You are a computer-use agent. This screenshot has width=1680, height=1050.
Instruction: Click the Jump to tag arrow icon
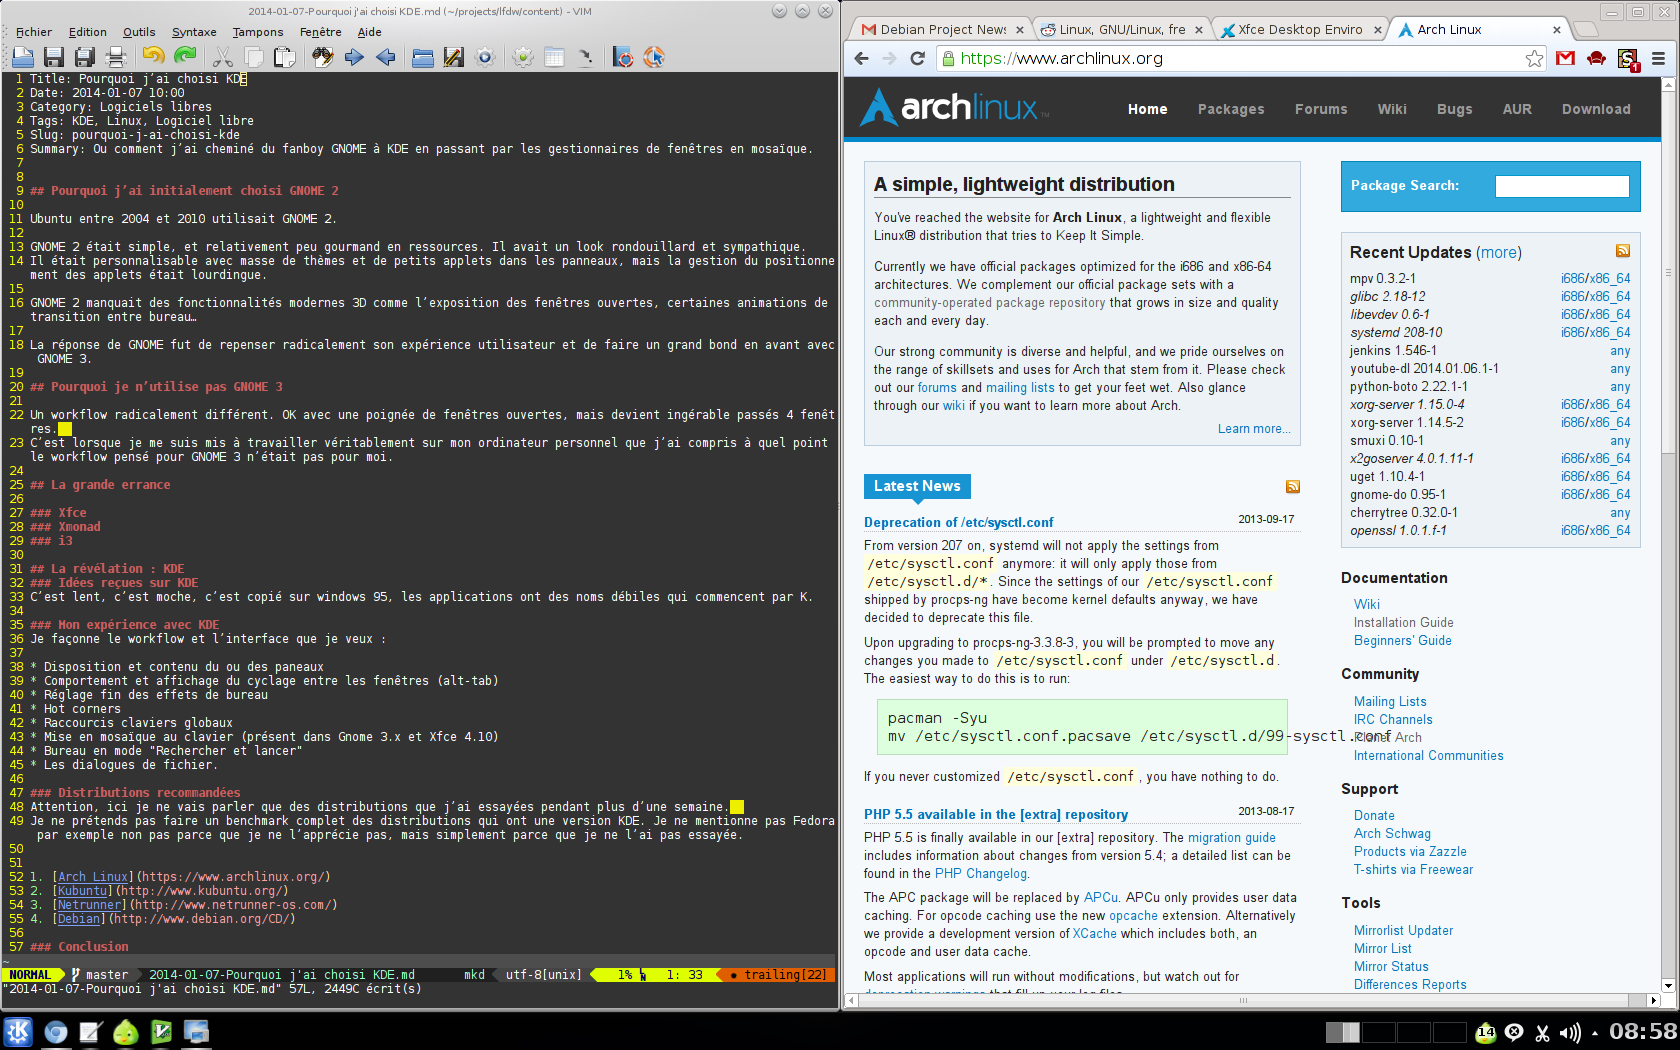click(x=585, y=57)
